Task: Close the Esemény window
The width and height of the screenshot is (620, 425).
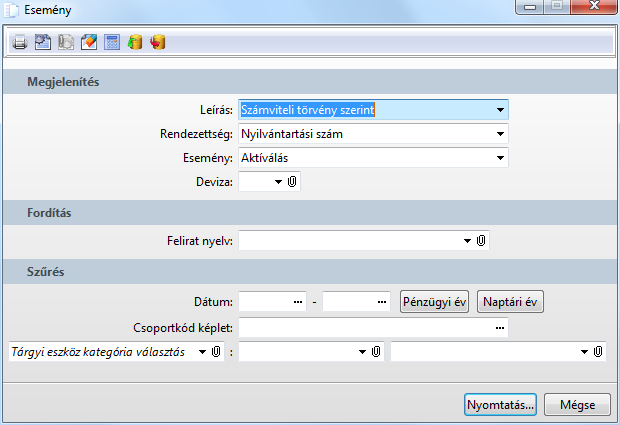Action: coord(594,6)
